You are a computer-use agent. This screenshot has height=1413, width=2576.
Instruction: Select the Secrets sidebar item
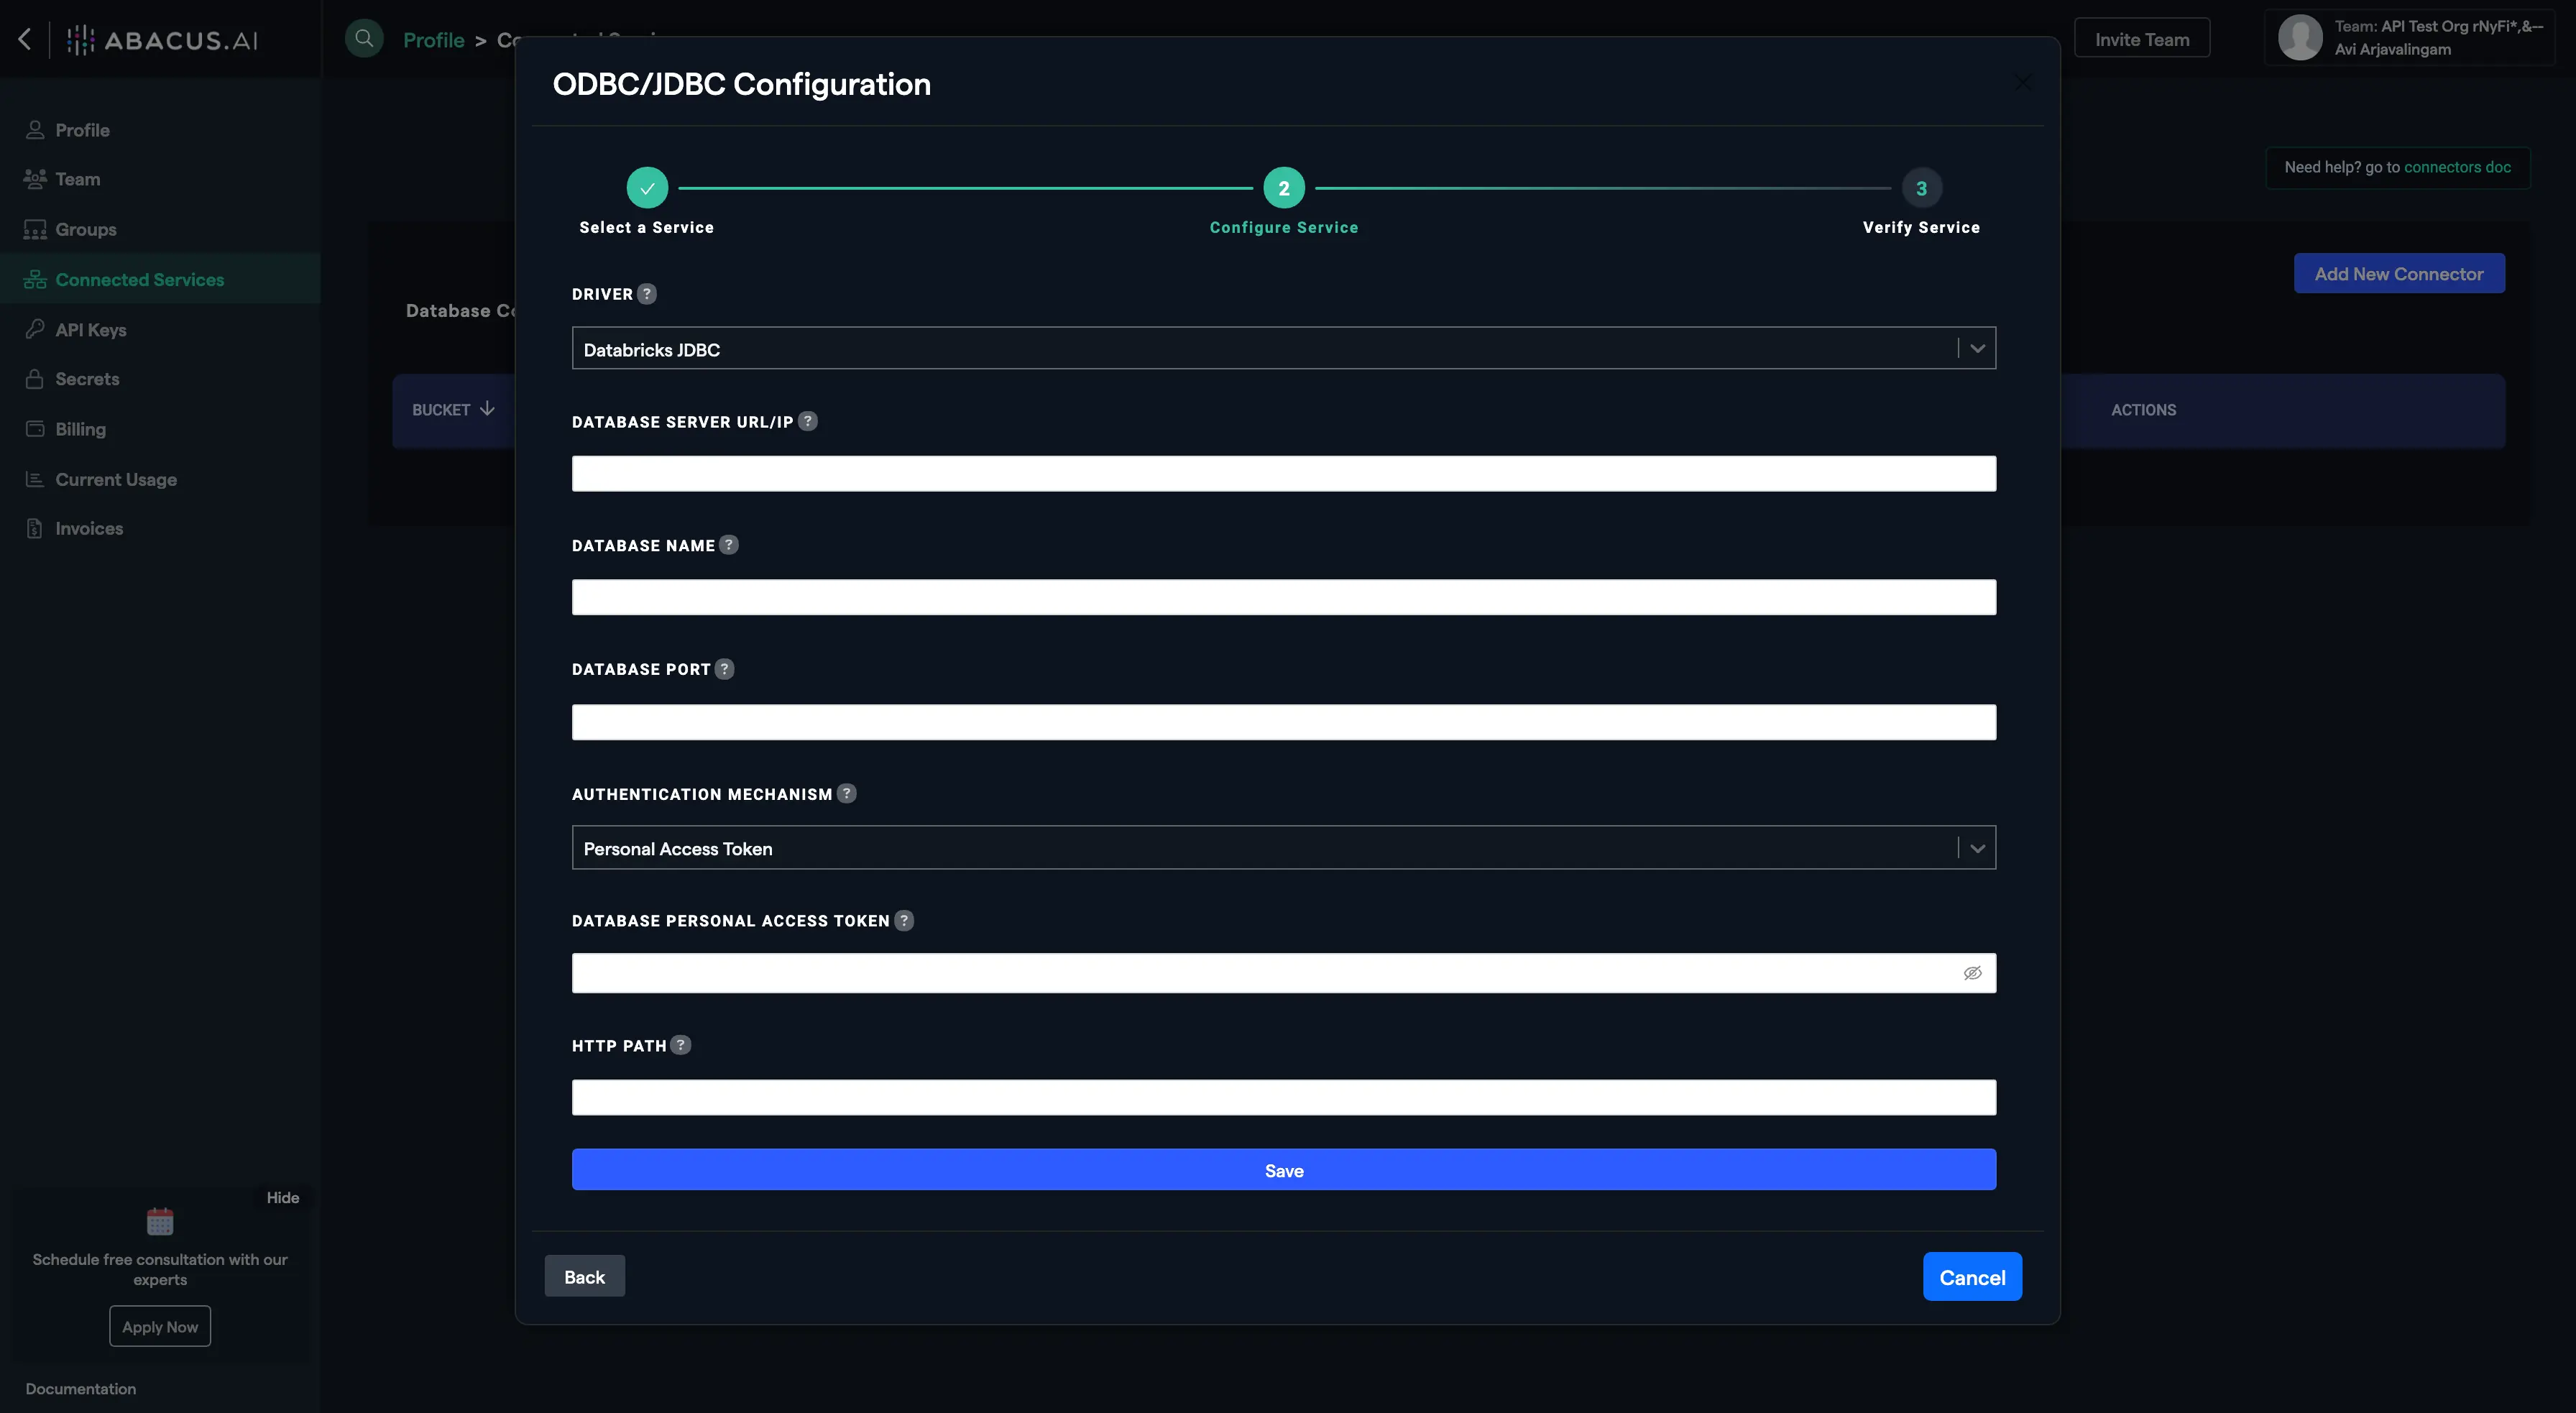pyautogui.click(x=34, y=379)
